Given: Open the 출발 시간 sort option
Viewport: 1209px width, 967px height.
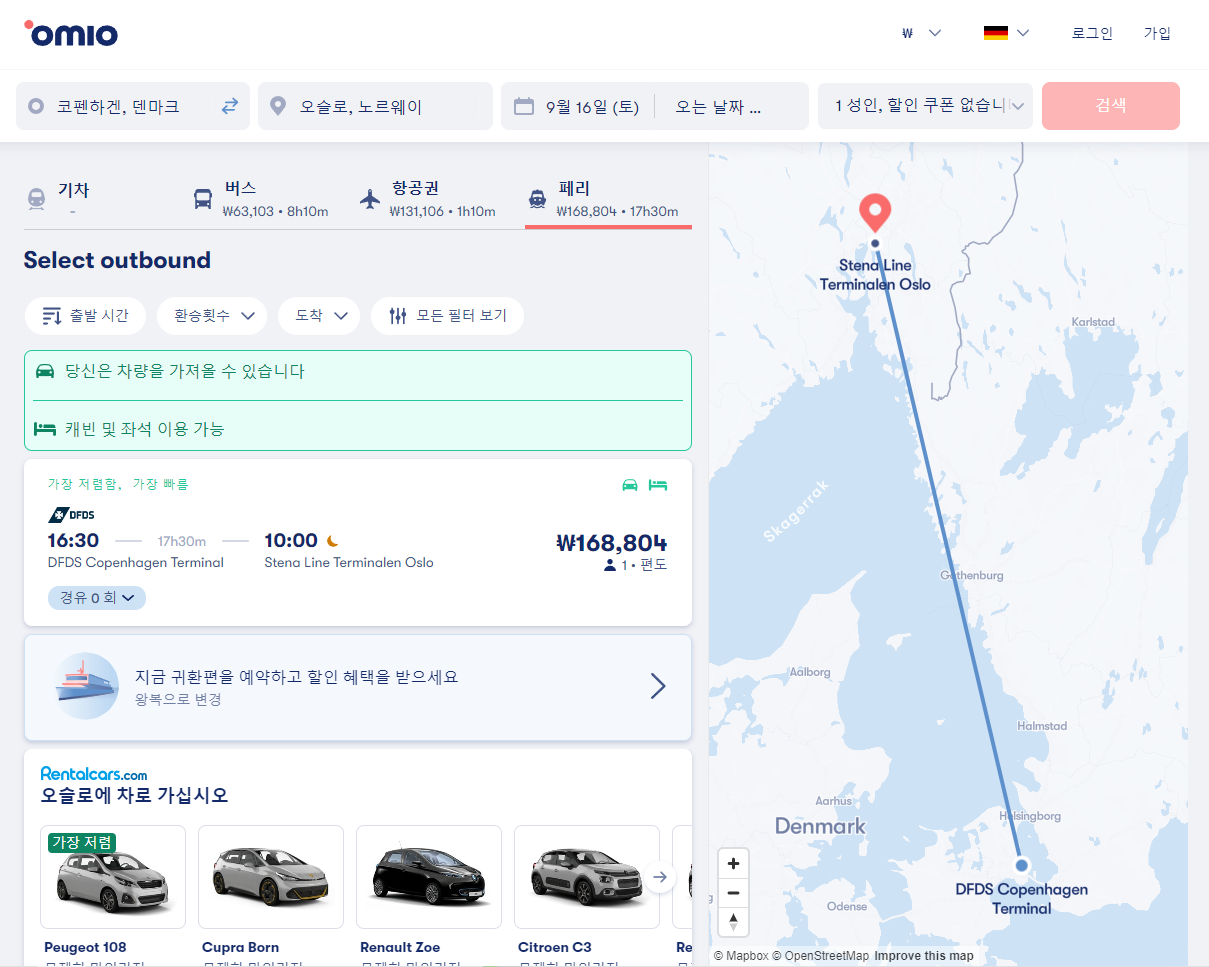Looking at the screenshot, I should (x=85, y=316).
